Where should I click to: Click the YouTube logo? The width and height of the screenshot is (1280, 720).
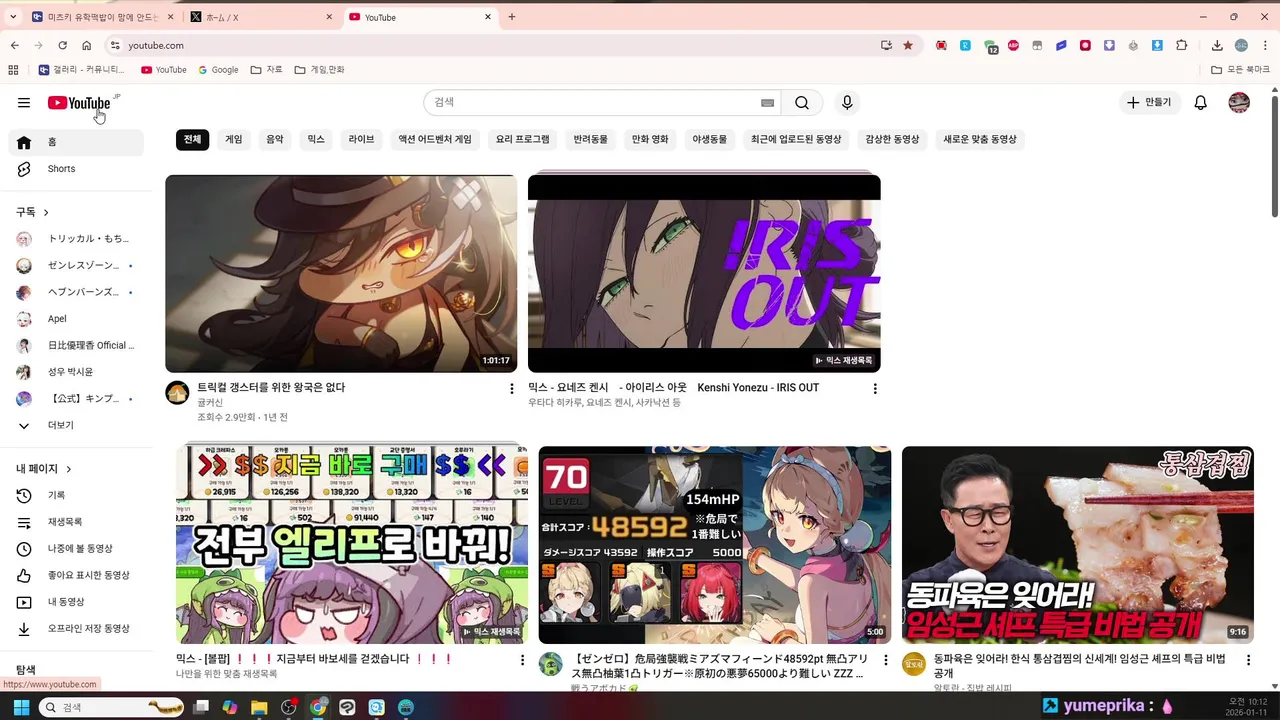pos(79,103)
